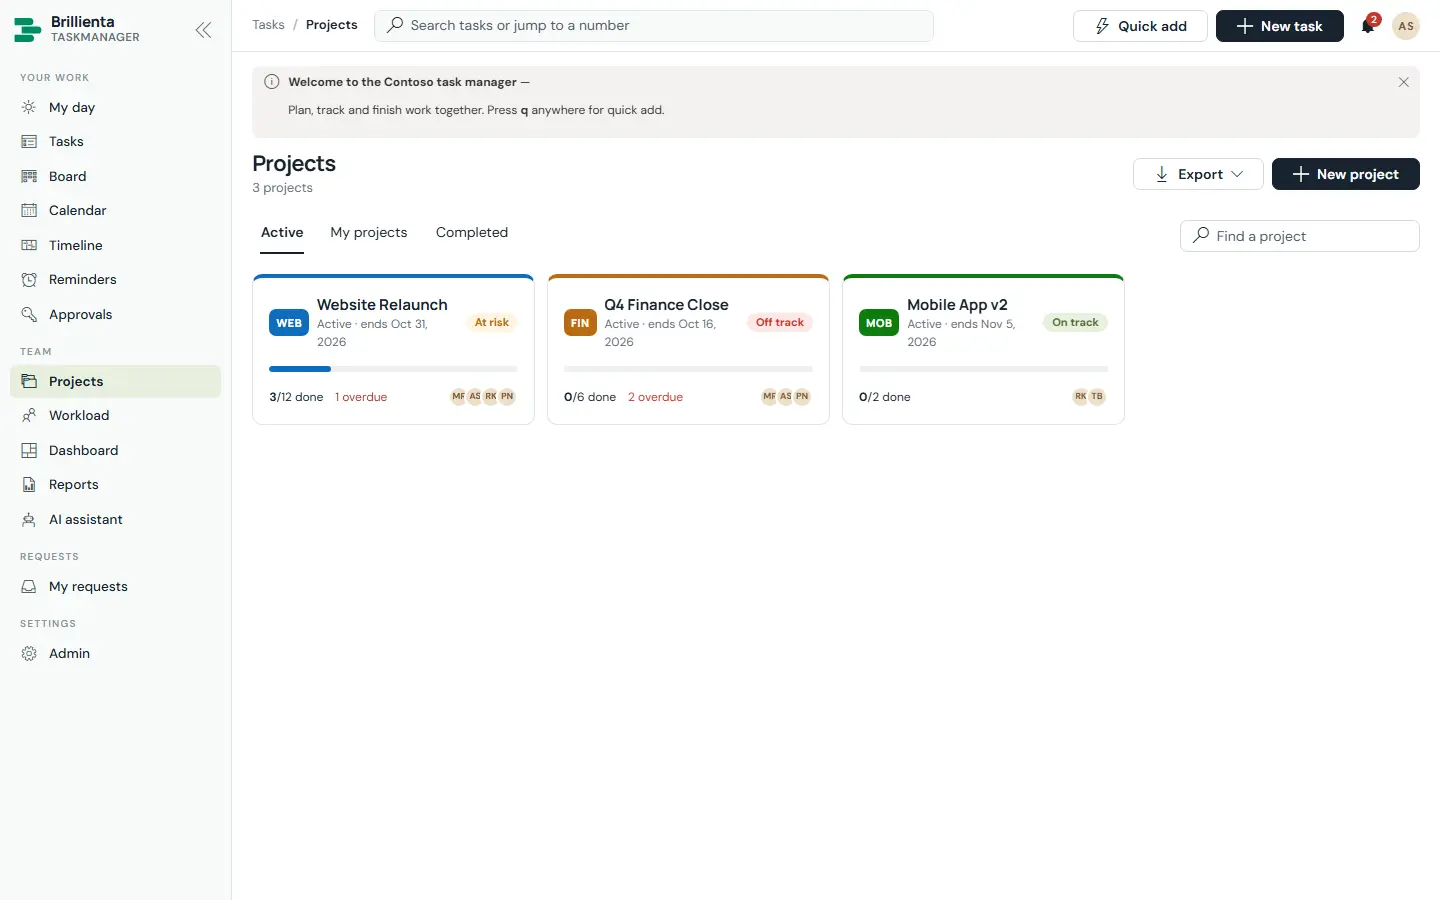Switch to the My projects tab

369,232
